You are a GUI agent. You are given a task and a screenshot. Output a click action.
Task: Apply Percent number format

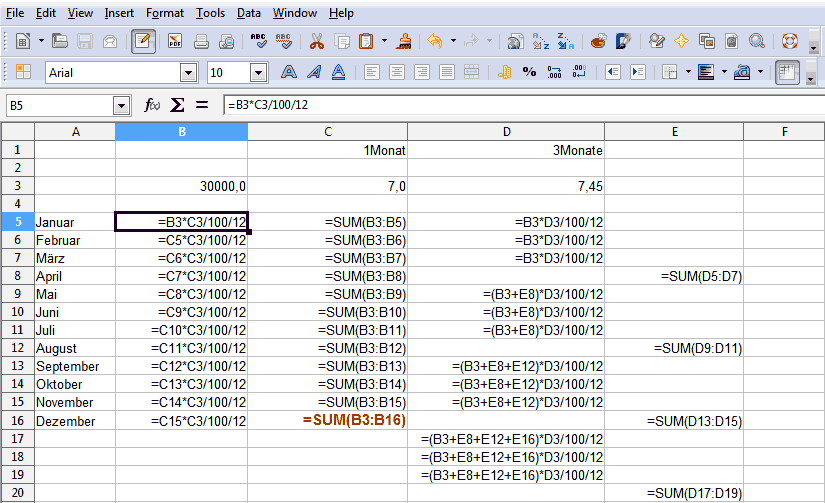529,72
